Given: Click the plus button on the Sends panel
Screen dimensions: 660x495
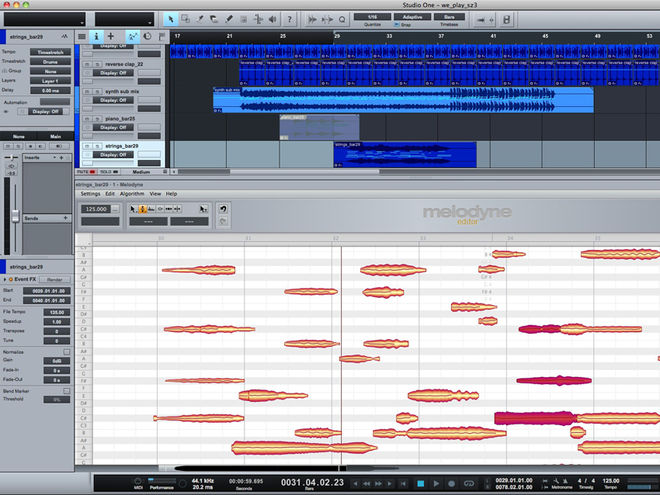Looking at the screenshot, I should [66, 218].
